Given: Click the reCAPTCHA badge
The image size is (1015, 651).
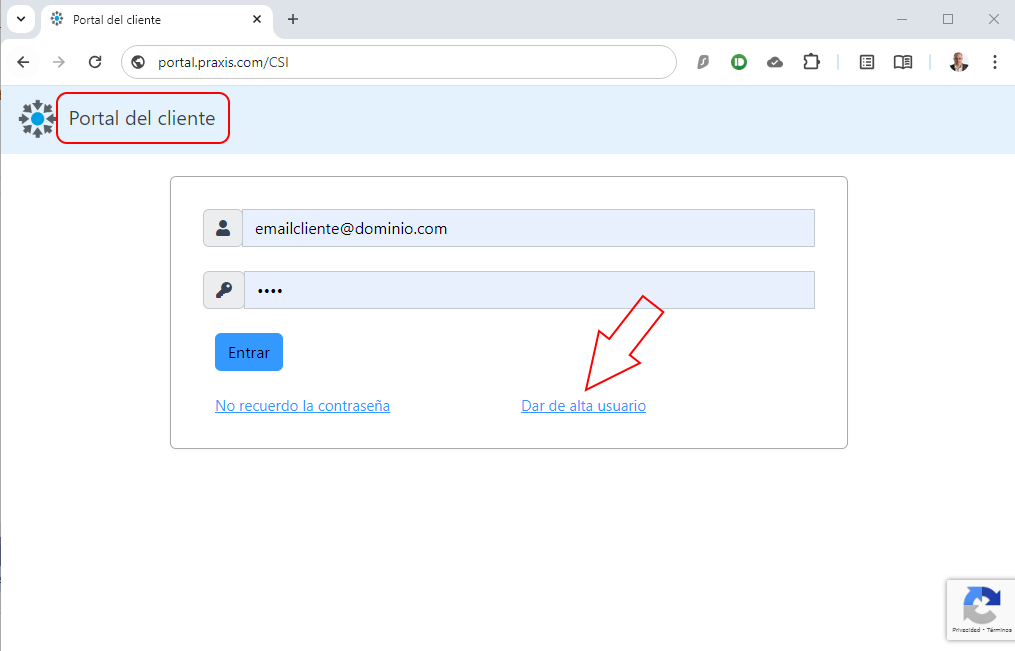Looking at the screenshot, I should click(981, 610).
